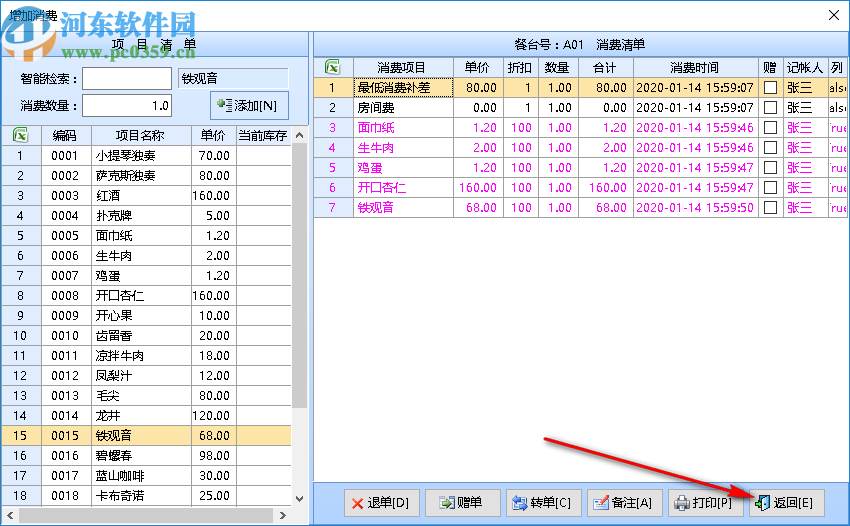The image size is (850, 526).
Task: Click item list scroll up arrow
Action: coord(299,135)
